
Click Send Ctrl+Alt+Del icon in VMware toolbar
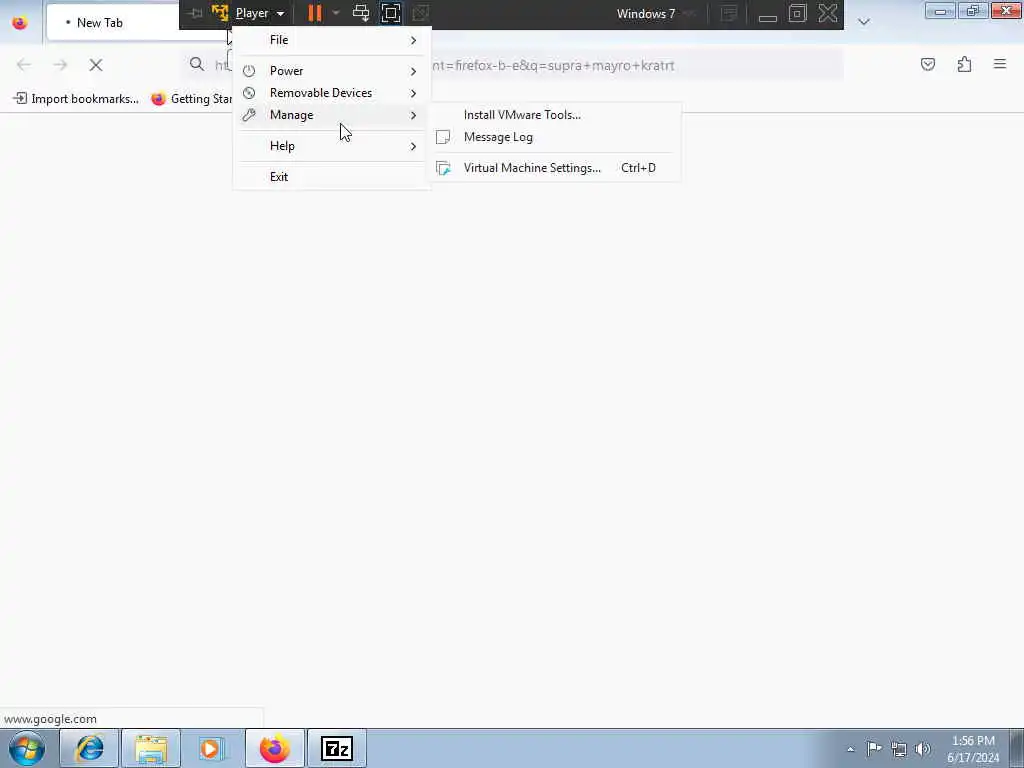pyautogui.click(x=360, y=13)
